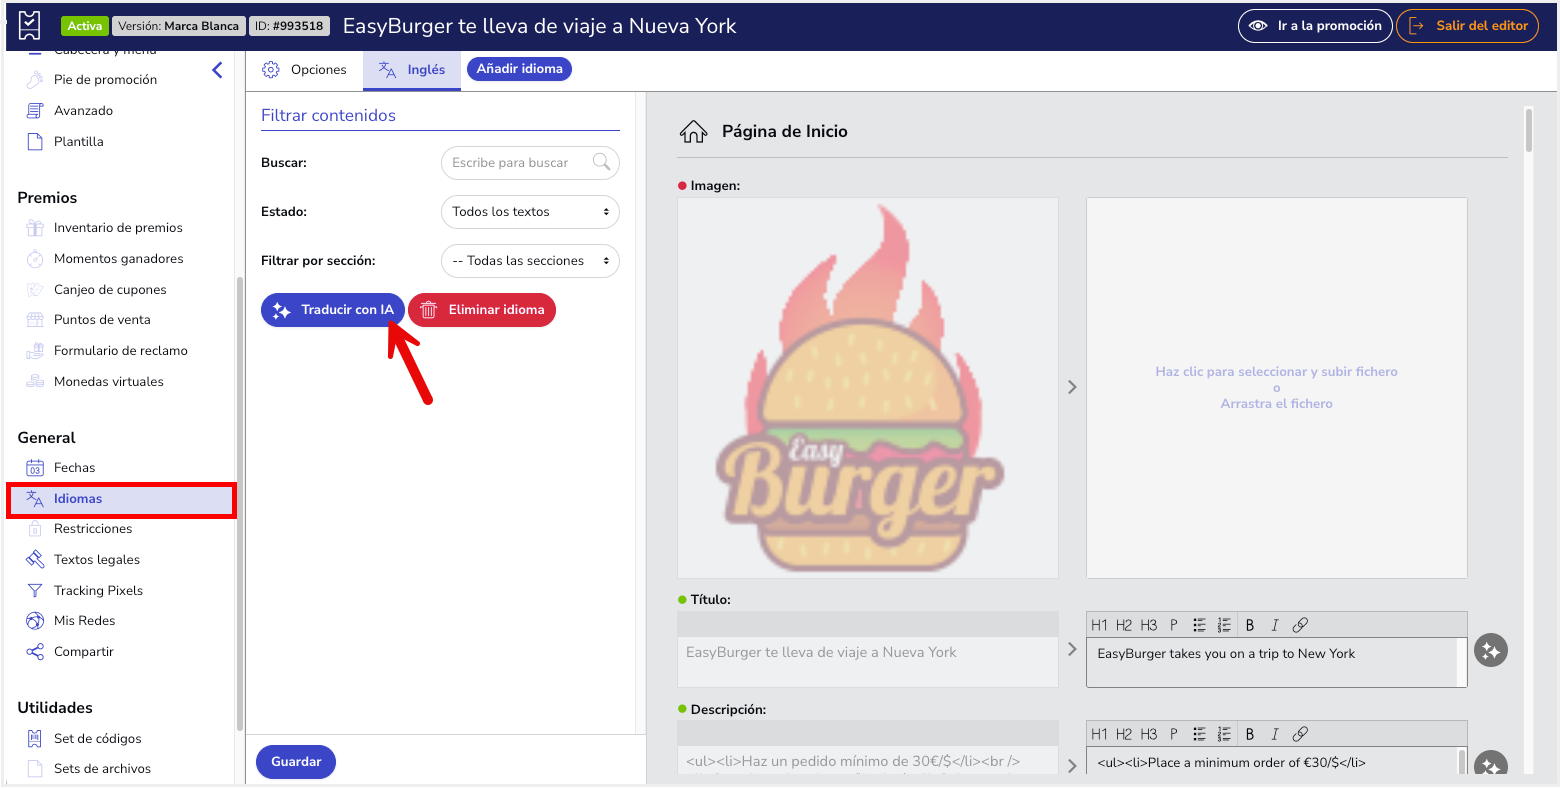Click the AI sparkle icon beside Título

pyautogui.click(x=1490, y=651)
